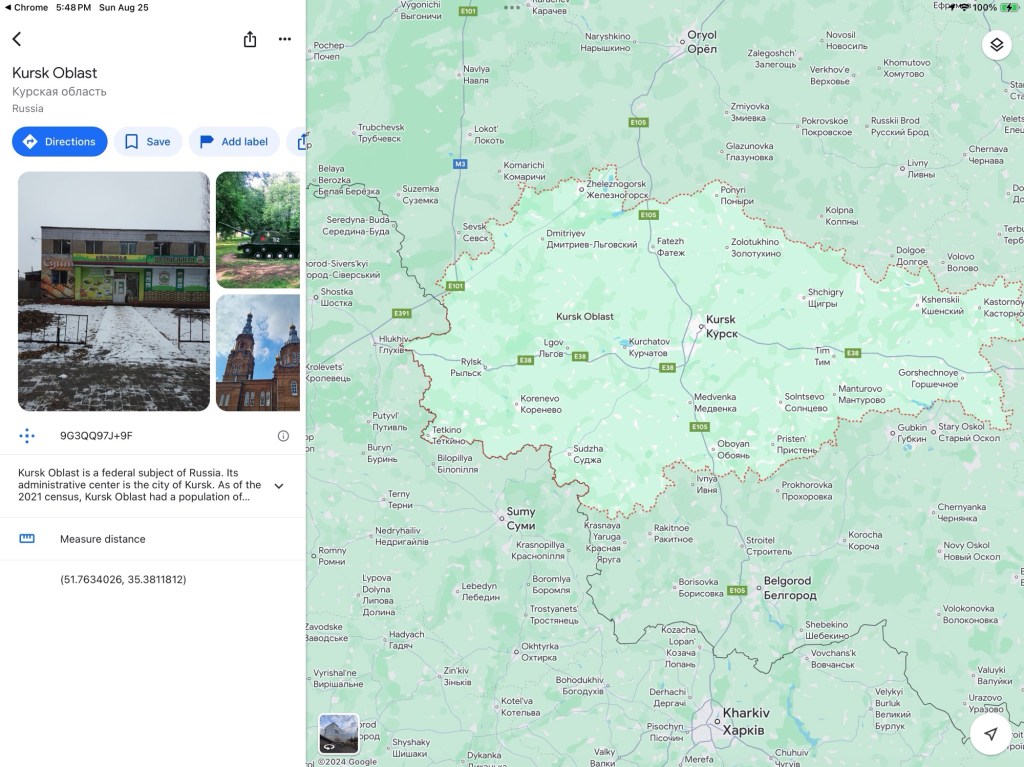The height and width of the screenshot is (767, 1024).
Task: Tap the share icon above the title
Action: pos(250,39)
